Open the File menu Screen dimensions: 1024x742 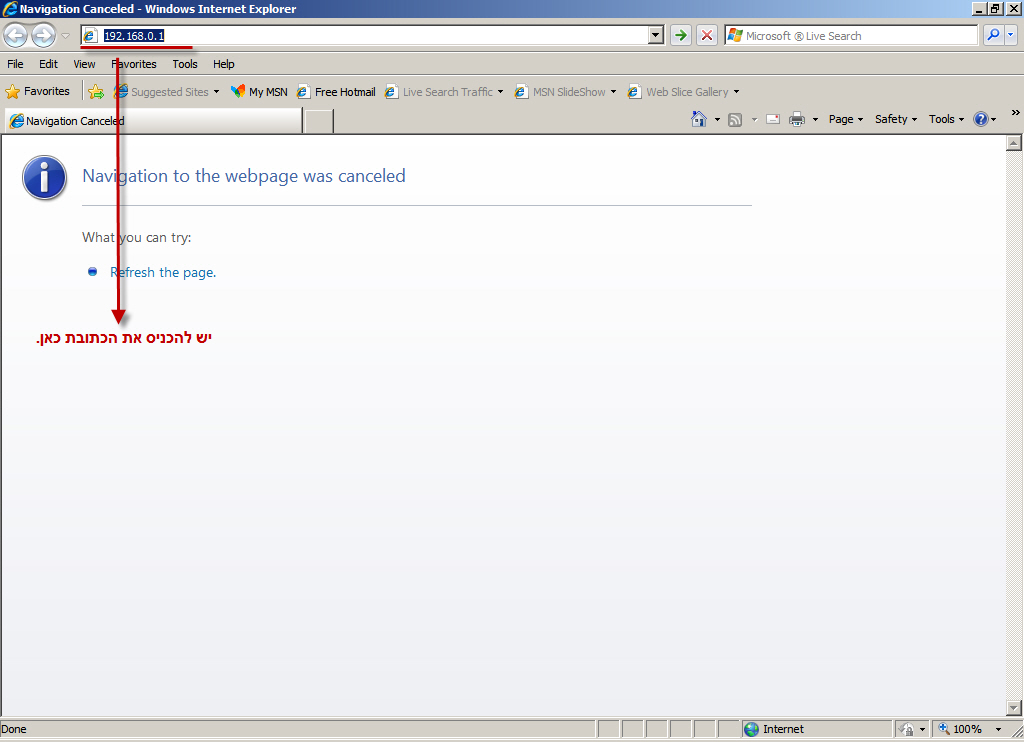click(x=15, y=64)
